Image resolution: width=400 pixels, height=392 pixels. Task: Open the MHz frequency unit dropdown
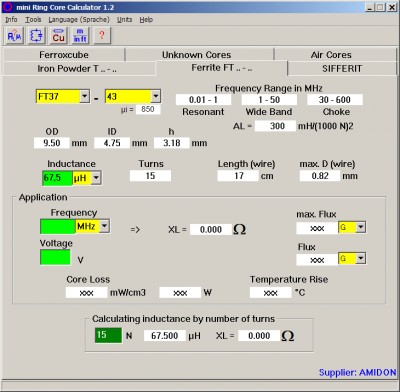(104, 226)
